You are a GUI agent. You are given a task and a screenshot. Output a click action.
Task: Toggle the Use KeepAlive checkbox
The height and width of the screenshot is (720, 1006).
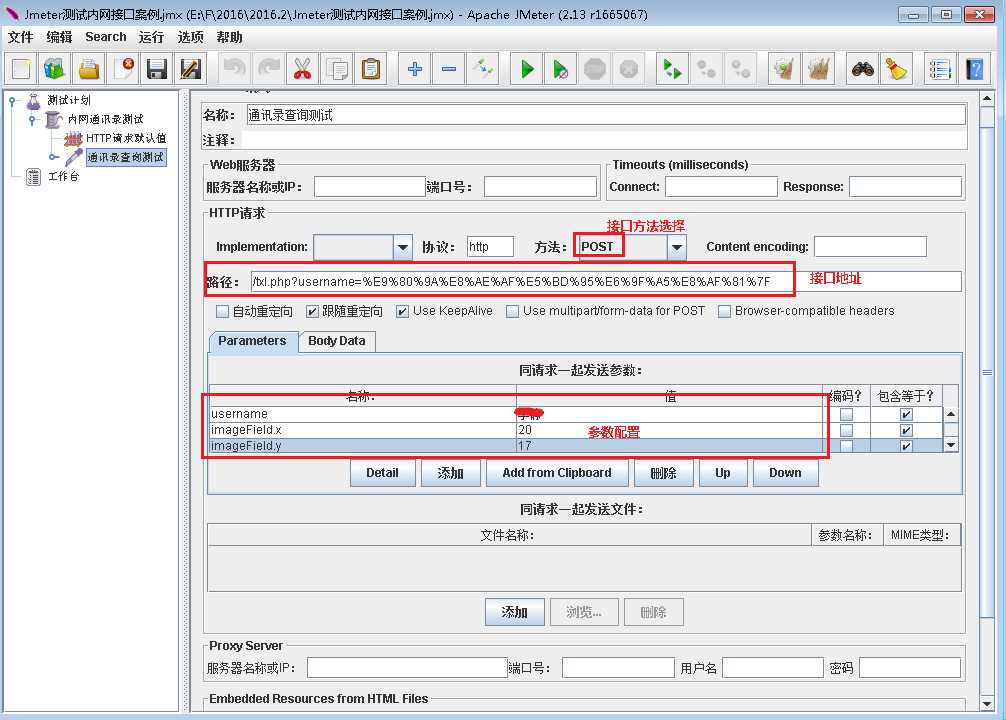402,311
